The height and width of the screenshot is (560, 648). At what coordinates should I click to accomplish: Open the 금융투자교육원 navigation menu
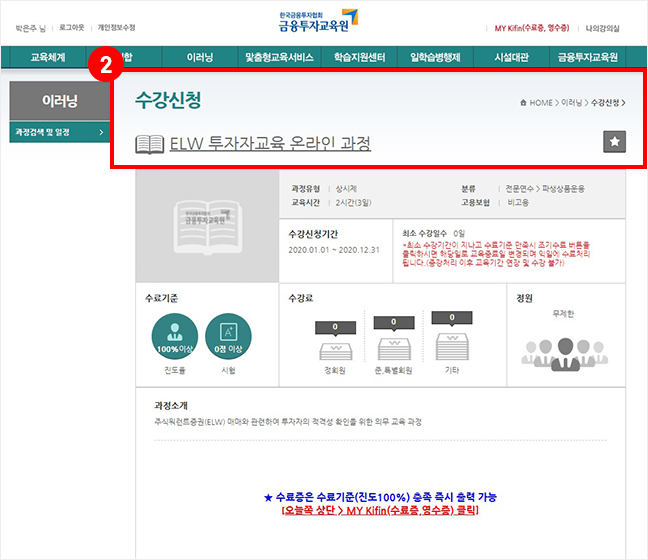(x=588, y=57)
